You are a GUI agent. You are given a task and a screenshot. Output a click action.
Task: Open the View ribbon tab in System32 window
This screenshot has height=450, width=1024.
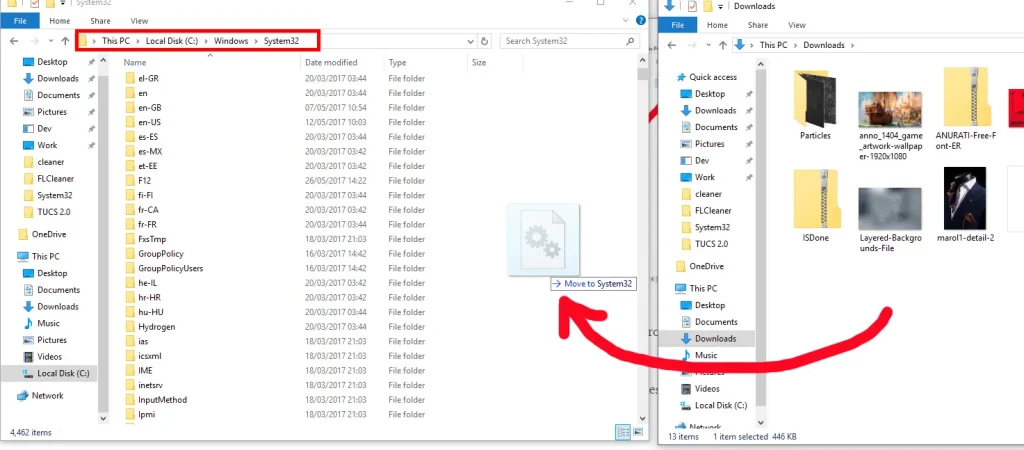(139, 21)
